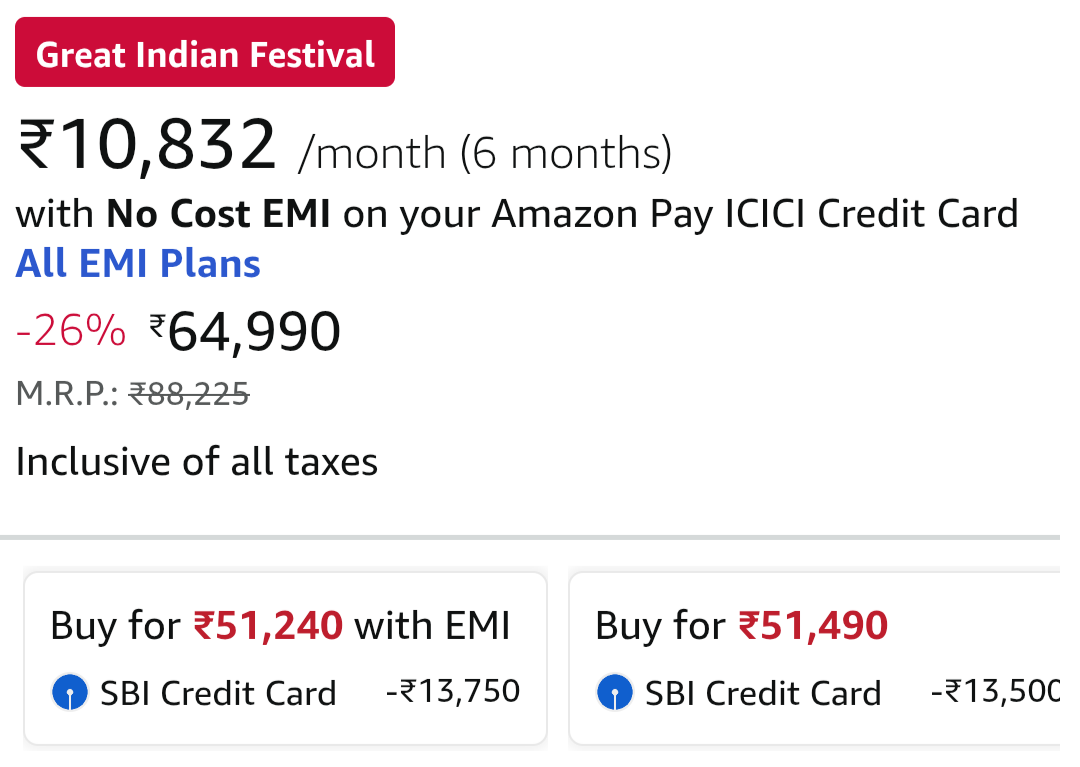Screen dimensions: 1080x767
Task: Click the ₹10,832 monthly EMI price
Action: (x=147, y=145)
